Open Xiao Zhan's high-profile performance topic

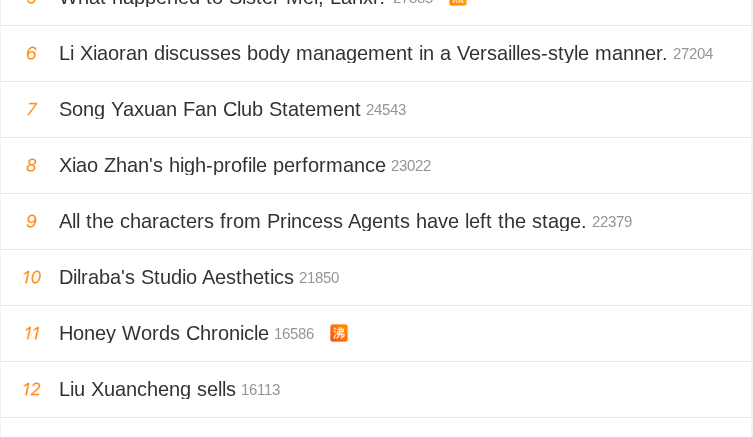tap(222, 165)
